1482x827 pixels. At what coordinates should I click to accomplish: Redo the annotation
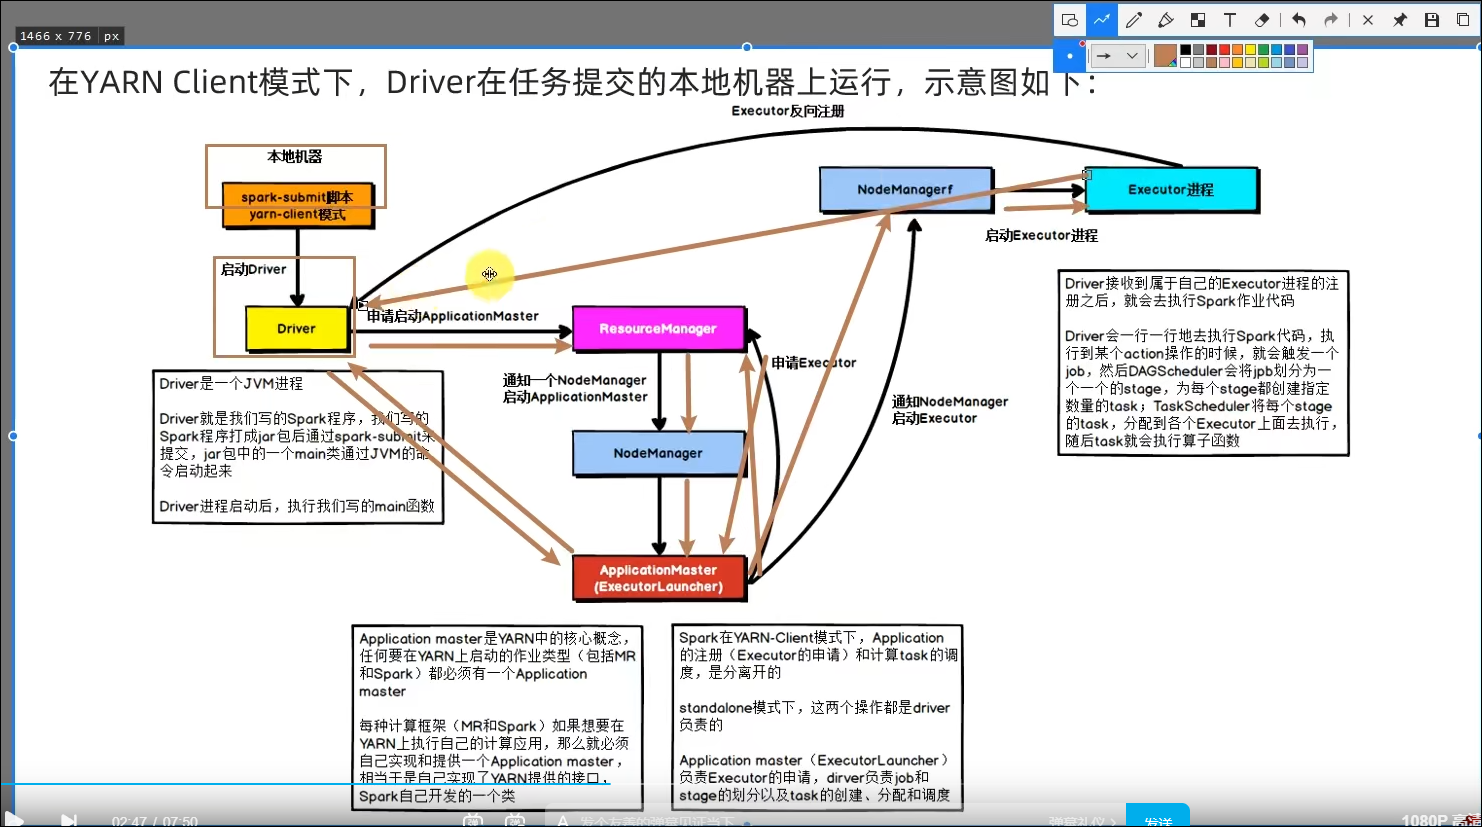point(1331,20)
